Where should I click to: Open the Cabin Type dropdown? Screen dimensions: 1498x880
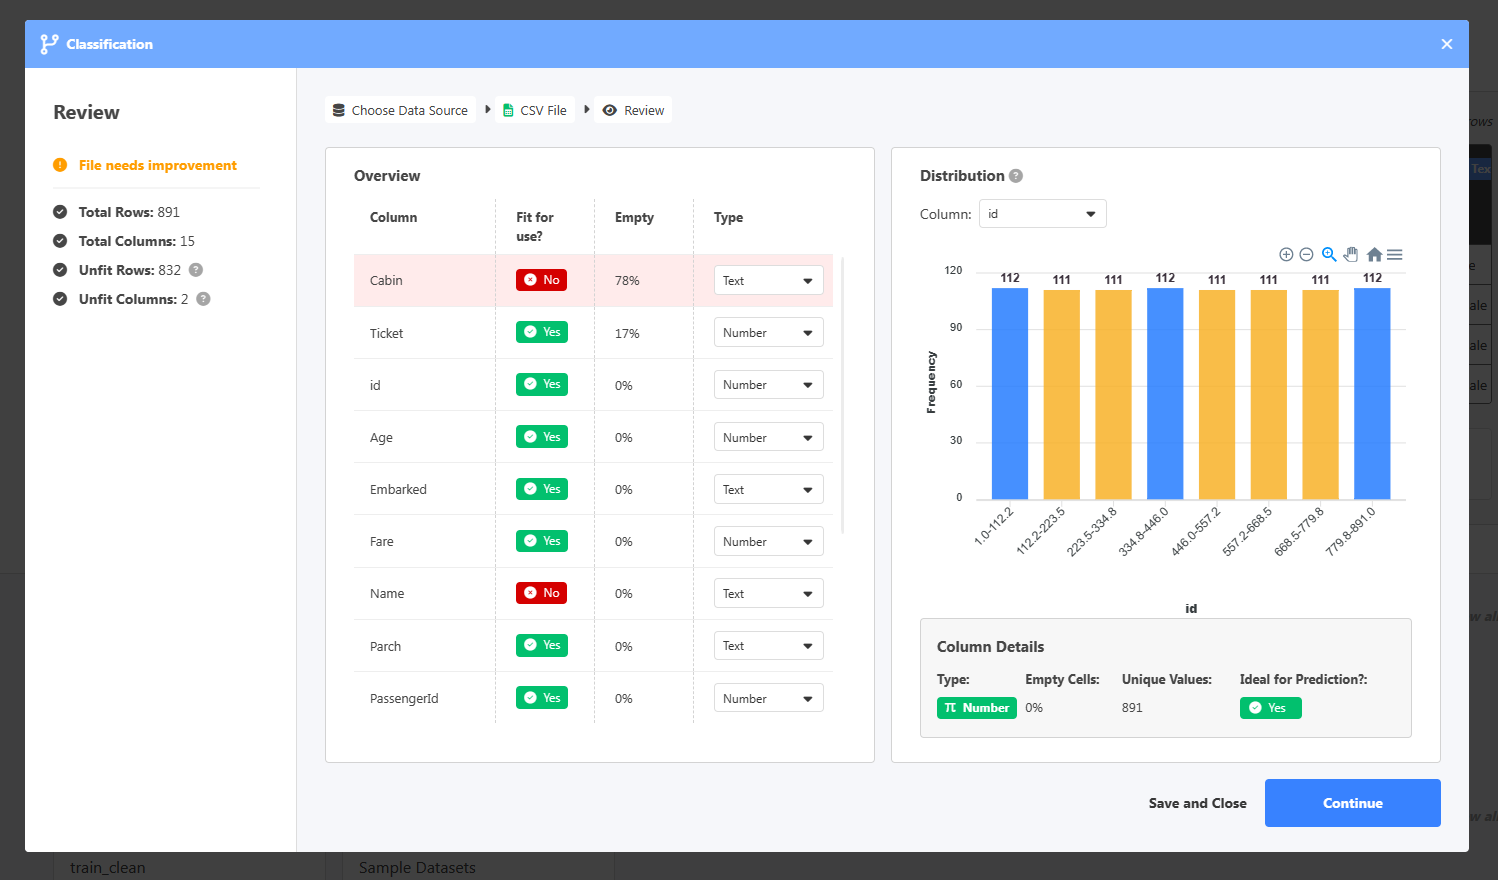(768, 281)
